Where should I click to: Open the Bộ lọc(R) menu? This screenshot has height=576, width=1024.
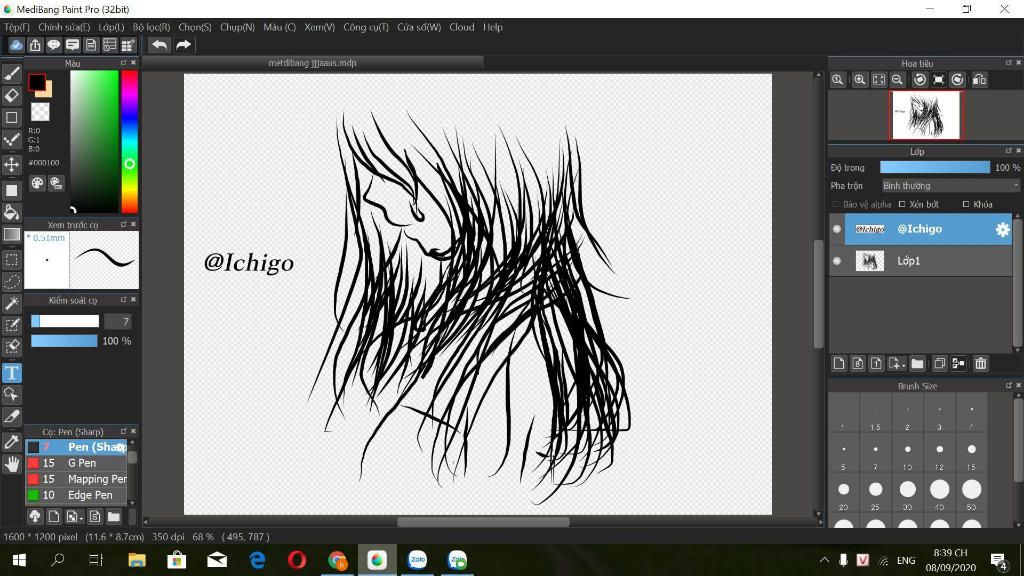point(152,27)
